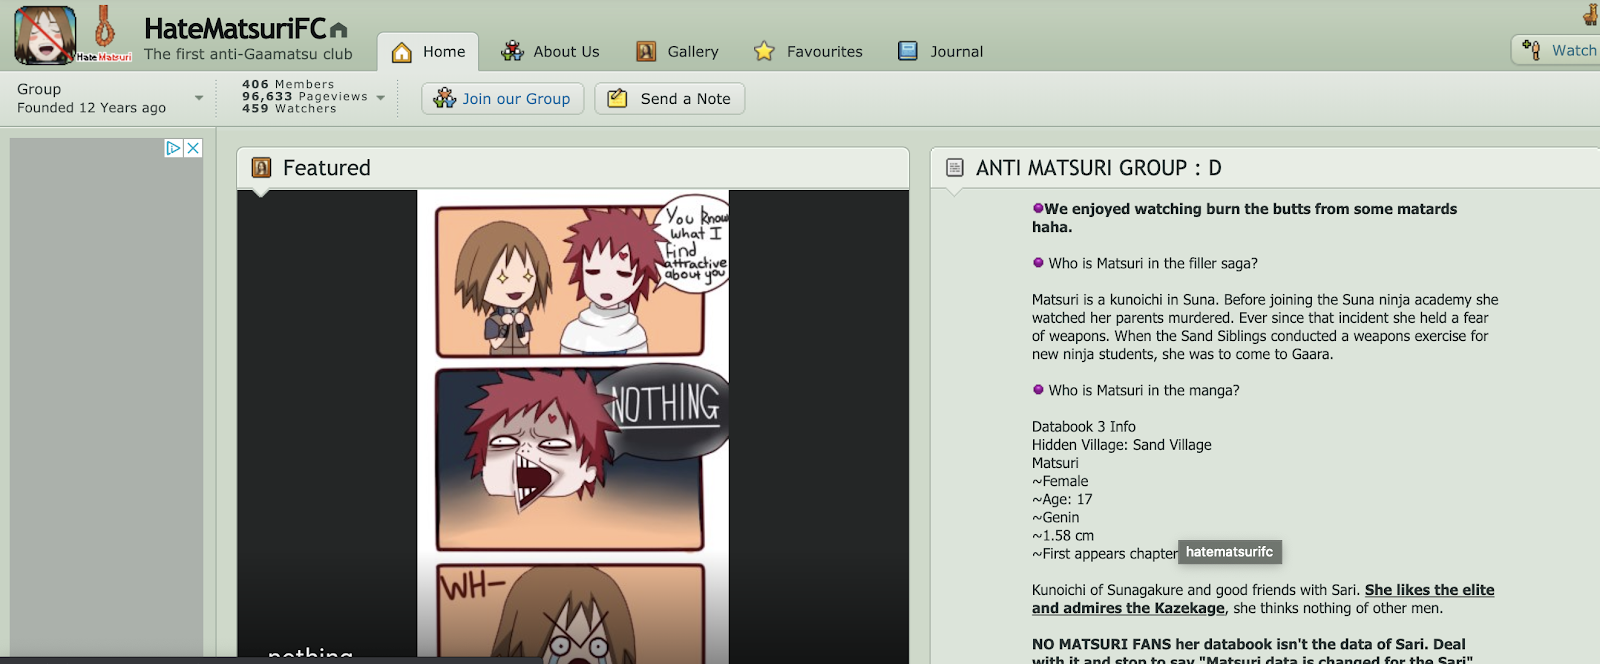Viewport: 1600px width, 664px height.
Task: Click the group house icon after HateMatsuriFC title
Action: pyautogui.click(x=338, y=31)
